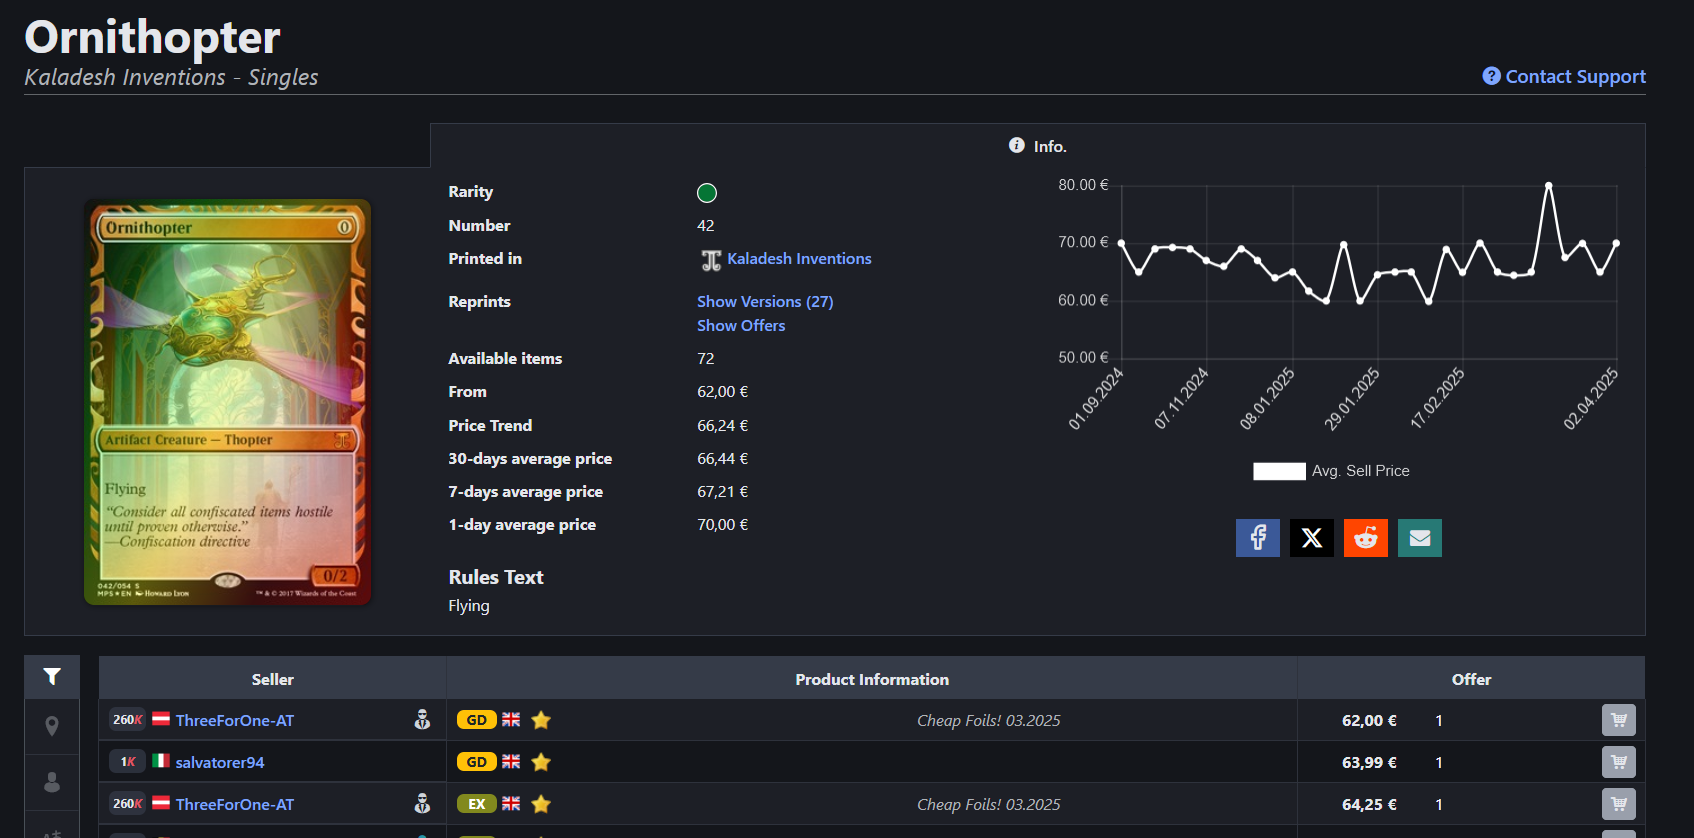Select the 70,00 € 1-day average price
The height and width of the screenshot is (838, 1694).
pyautogui.click(x=723, y=525)
